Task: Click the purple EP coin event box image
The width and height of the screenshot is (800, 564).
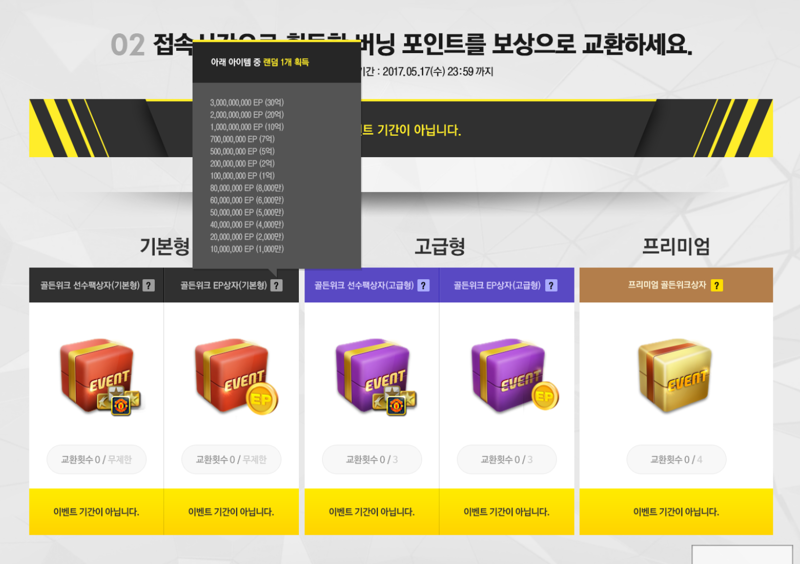Action: 514,376
